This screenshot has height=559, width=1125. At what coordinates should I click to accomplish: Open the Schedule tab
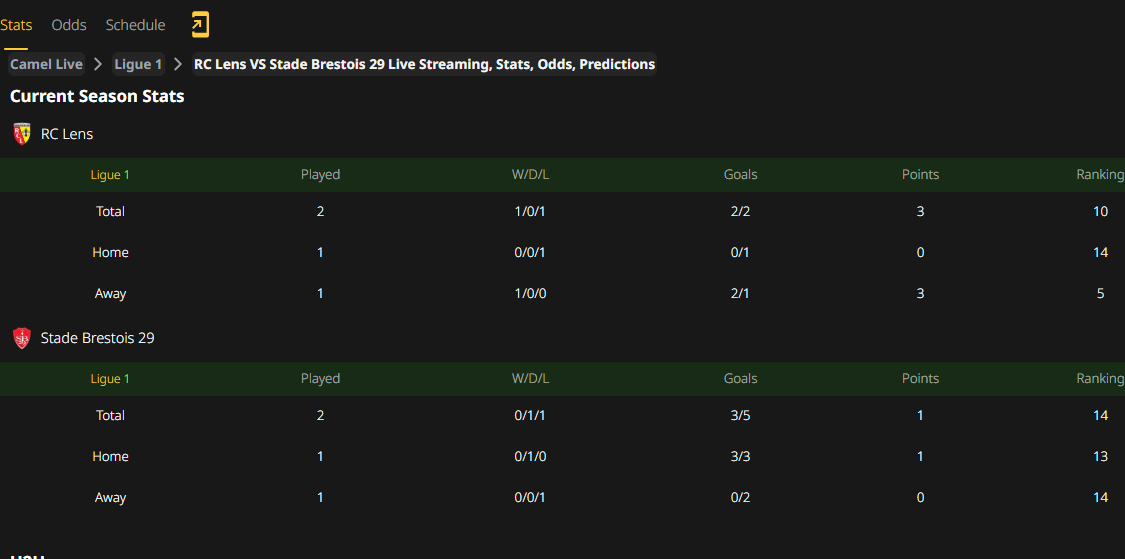(136, 25)
